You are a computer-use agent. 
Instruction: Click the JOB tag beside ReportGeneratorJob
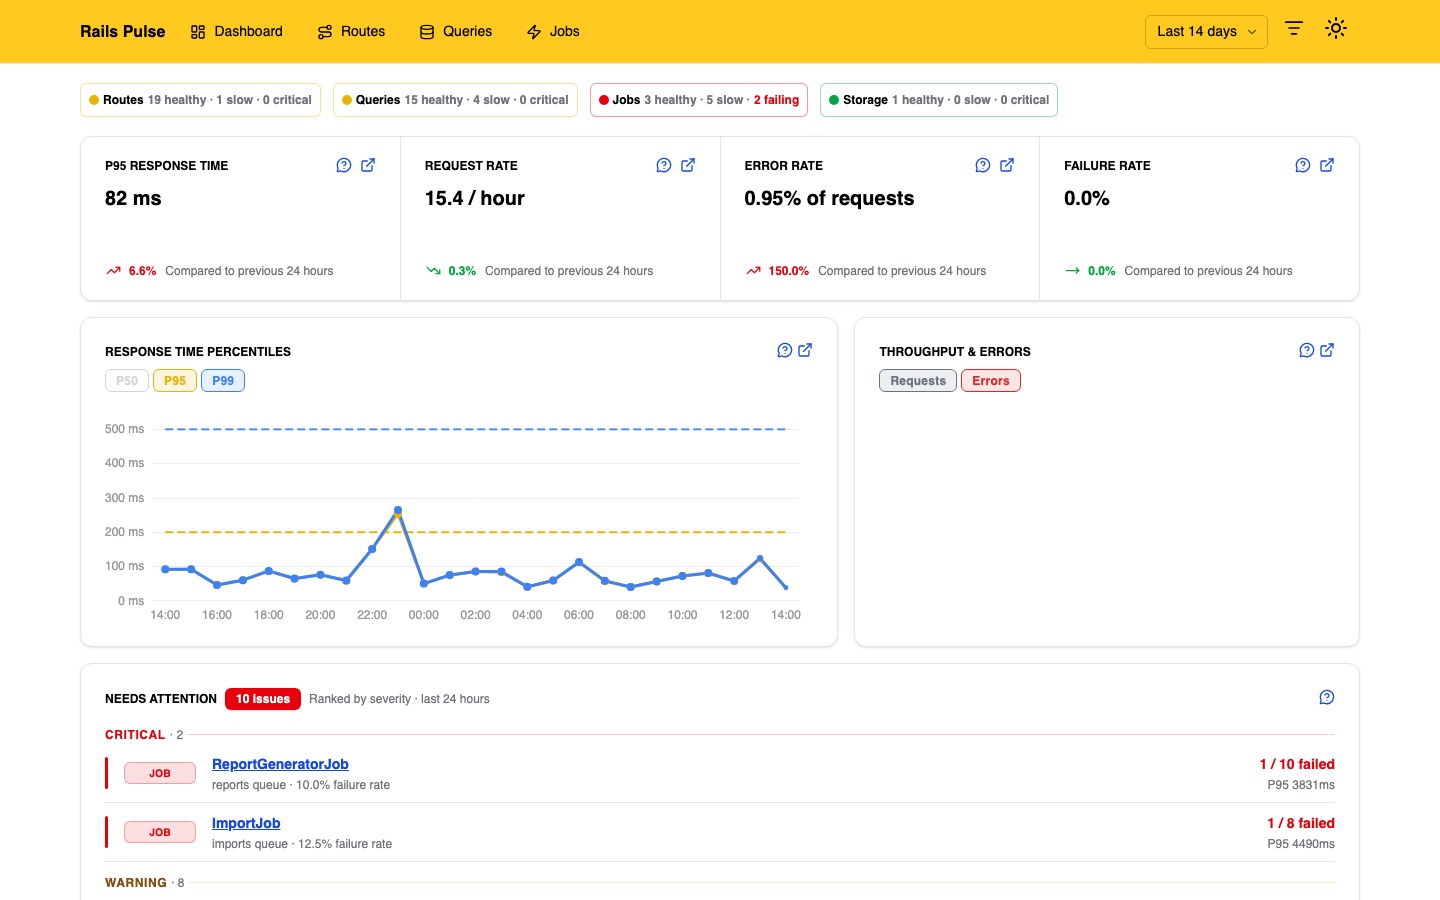click(160, 773)
